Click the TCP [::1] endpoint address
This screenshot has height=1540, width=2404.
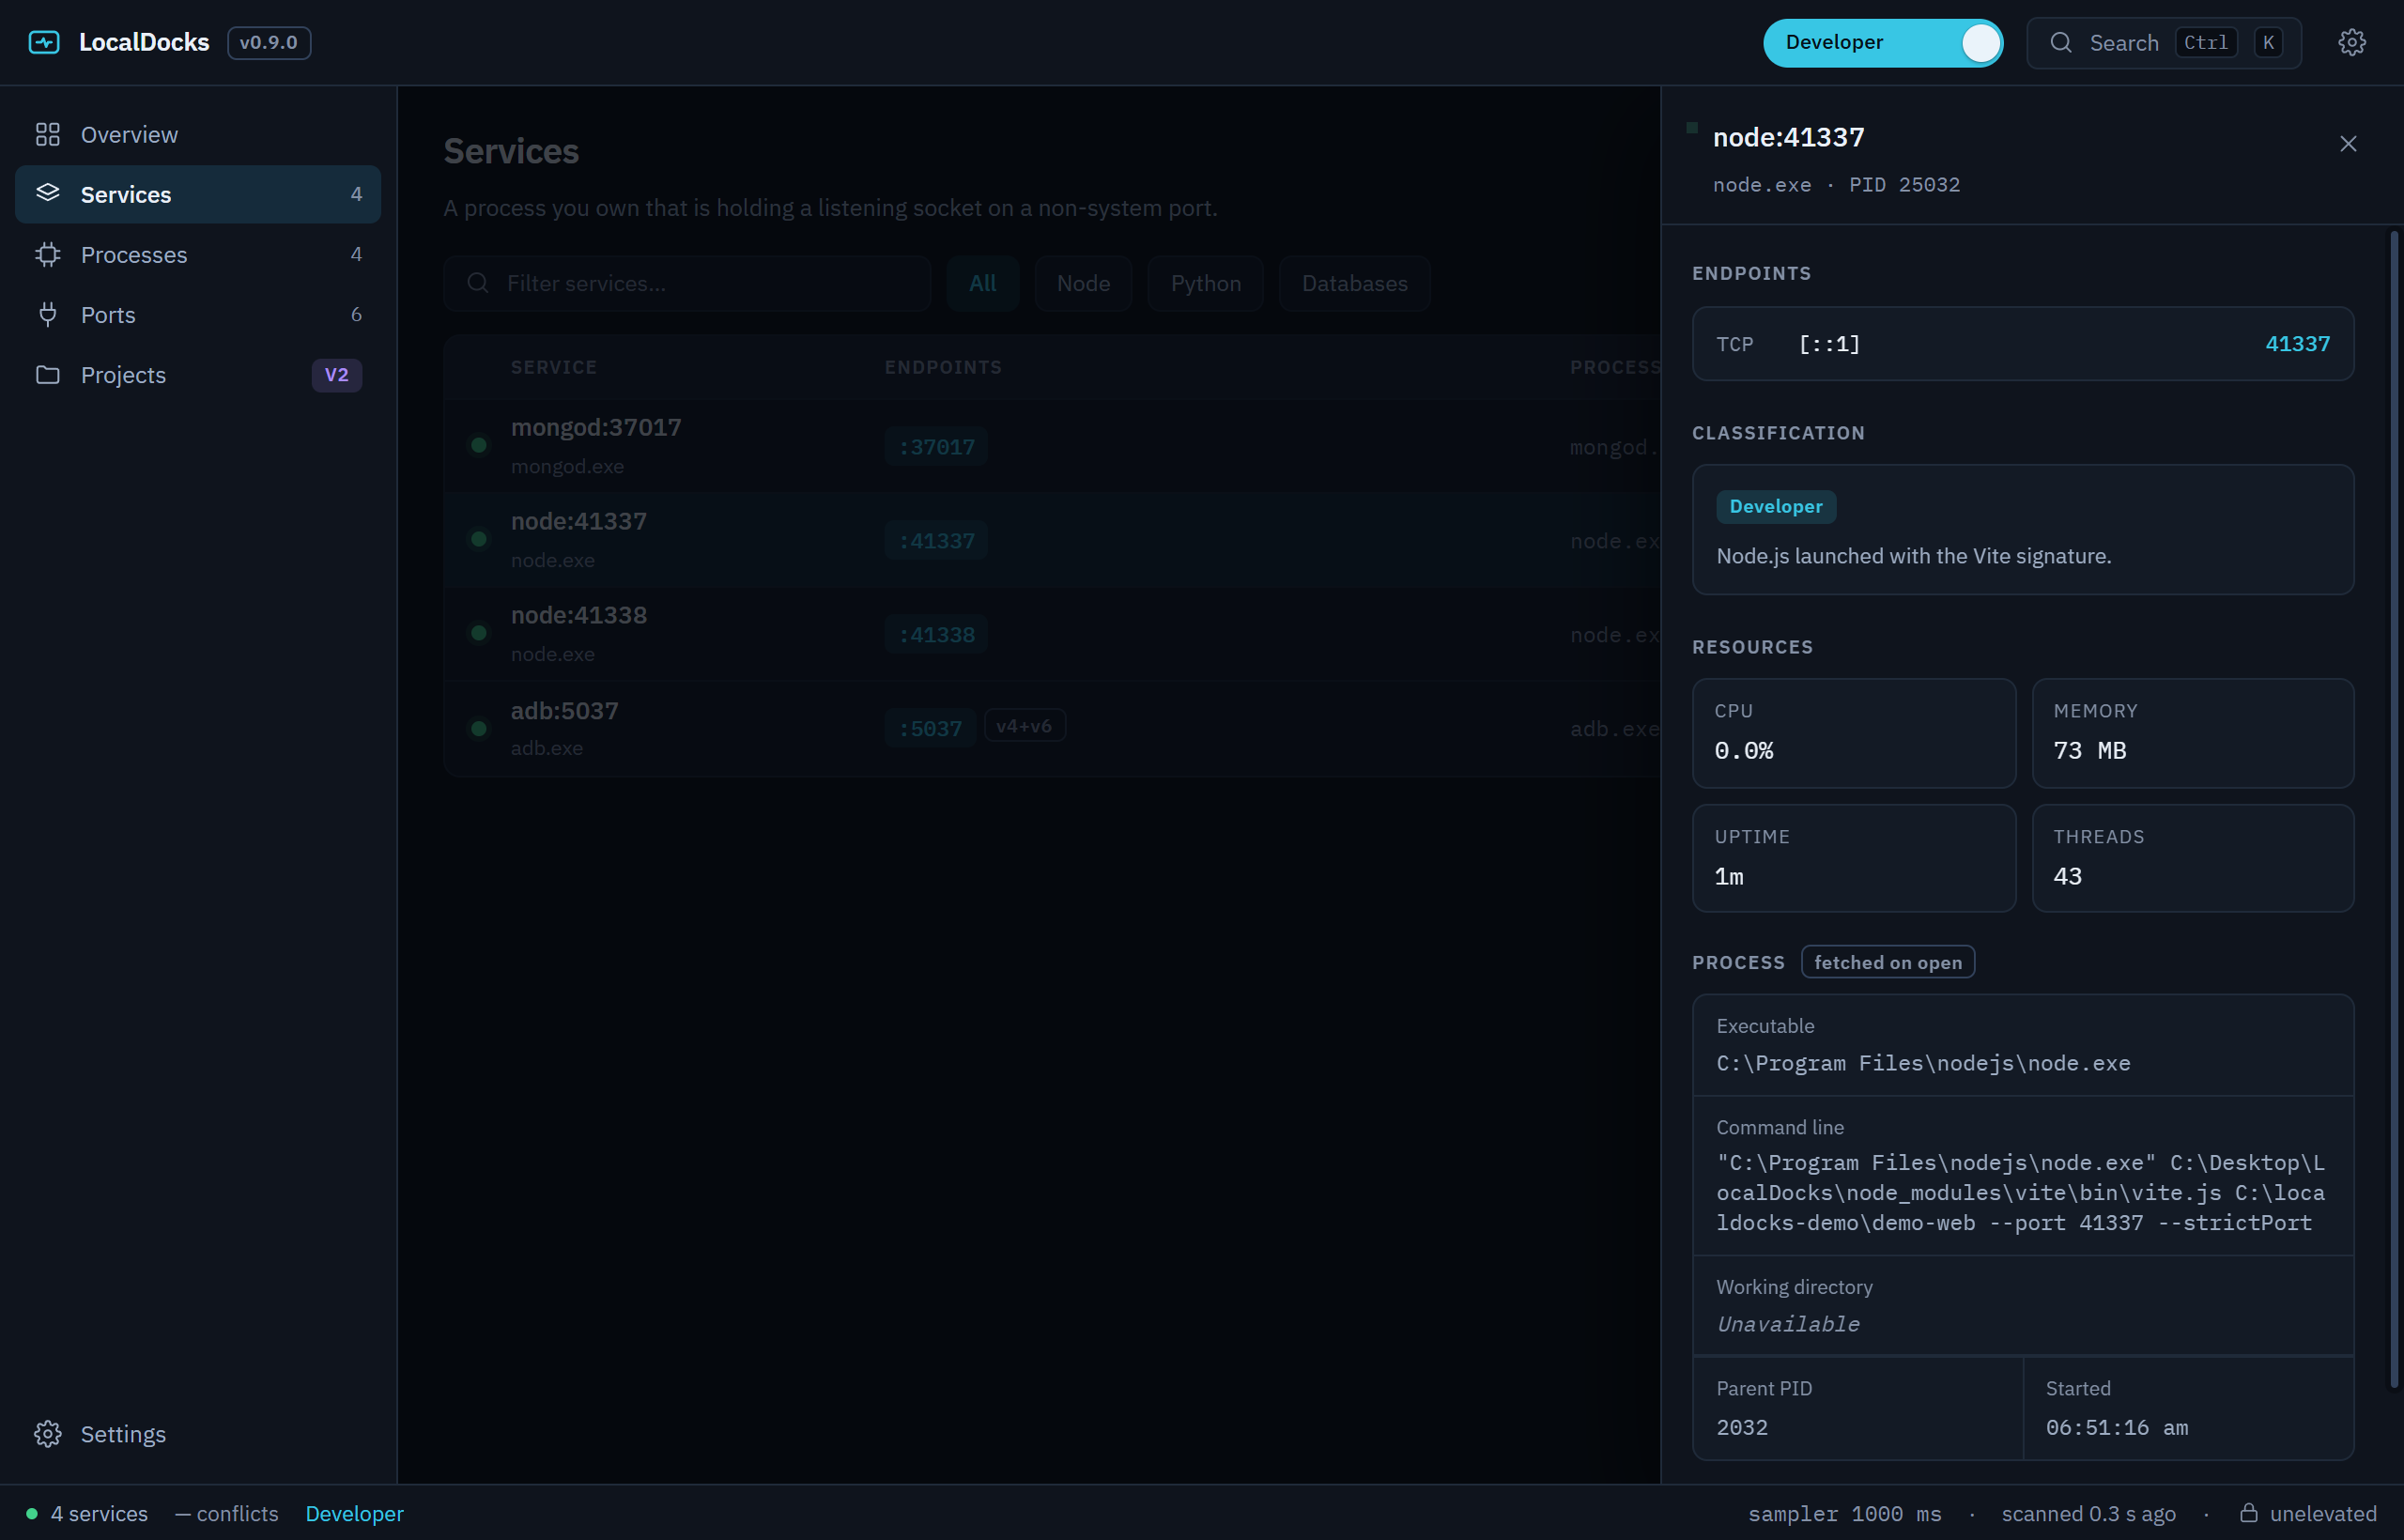1828,344
